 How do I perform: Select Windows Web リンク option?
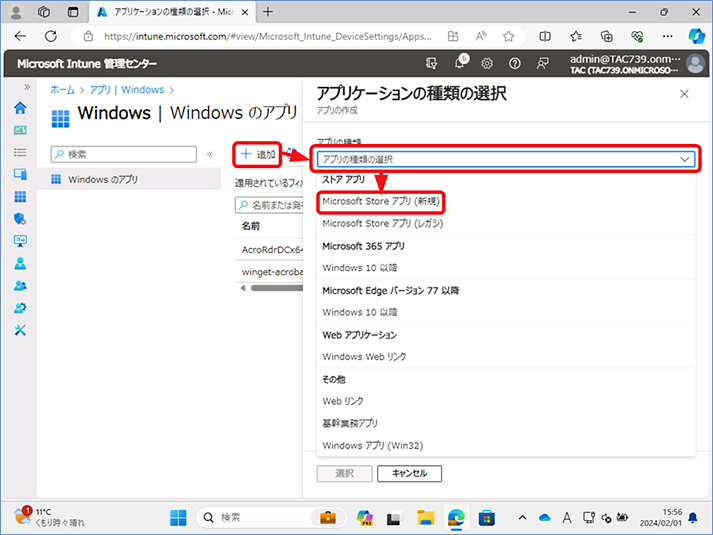pos(364,357)
